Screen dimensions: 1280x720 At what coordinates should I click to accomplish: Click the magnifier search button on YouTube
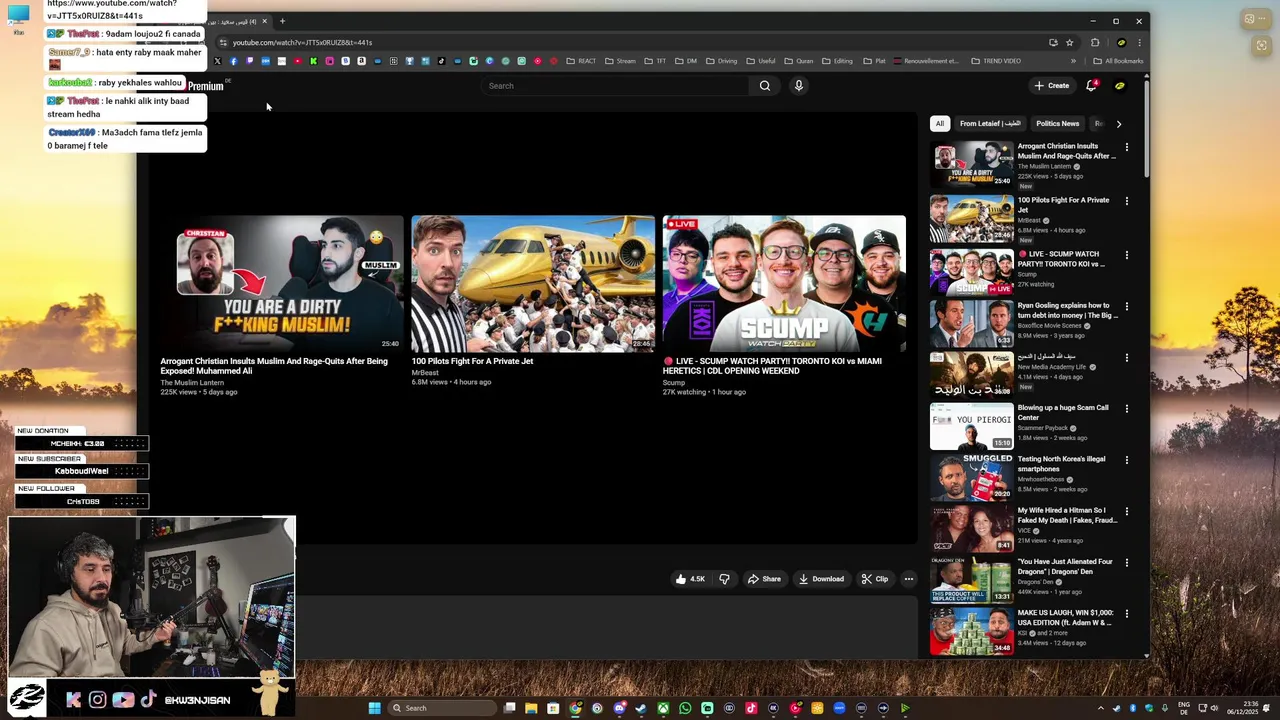pos(765,86)
